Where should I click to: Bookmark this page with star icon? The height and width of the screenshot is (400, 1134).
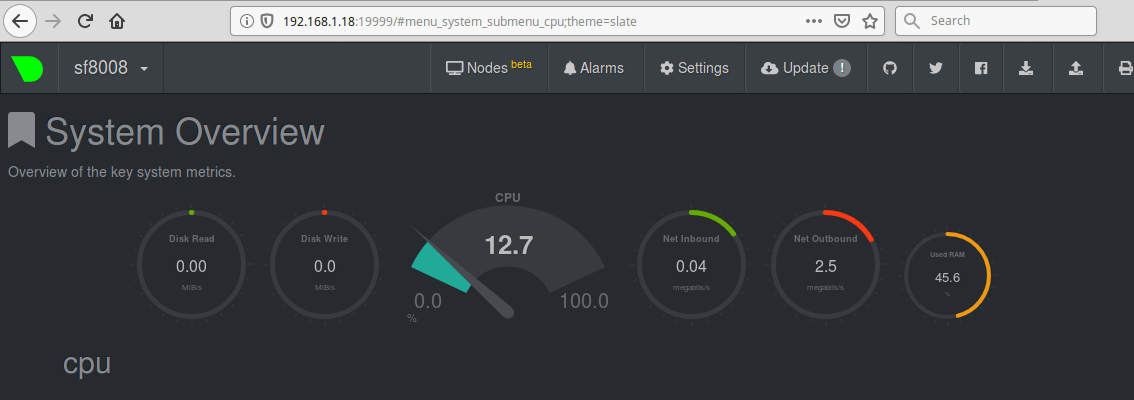pos(870,20)
